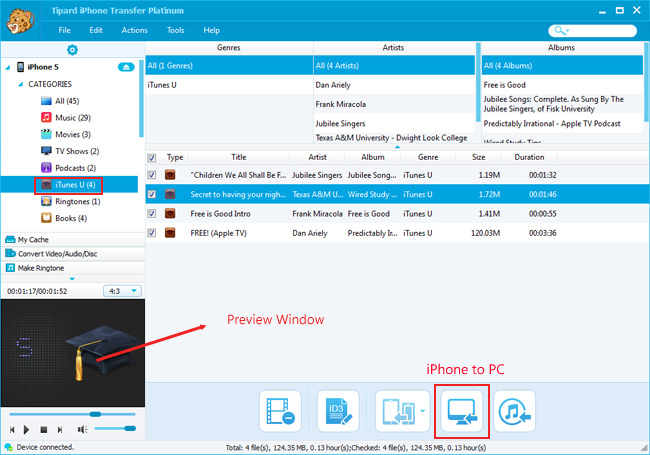Open the Actions menu

point(134,30)
